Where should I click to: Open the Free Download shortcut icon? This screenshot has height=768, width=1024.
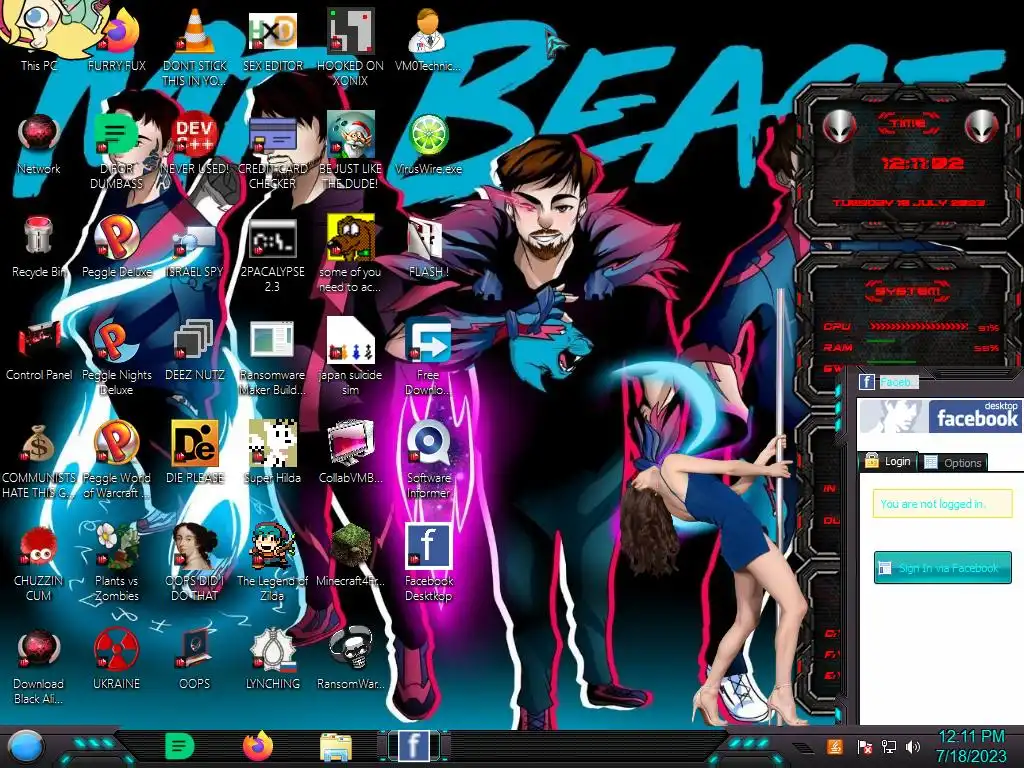428,357
